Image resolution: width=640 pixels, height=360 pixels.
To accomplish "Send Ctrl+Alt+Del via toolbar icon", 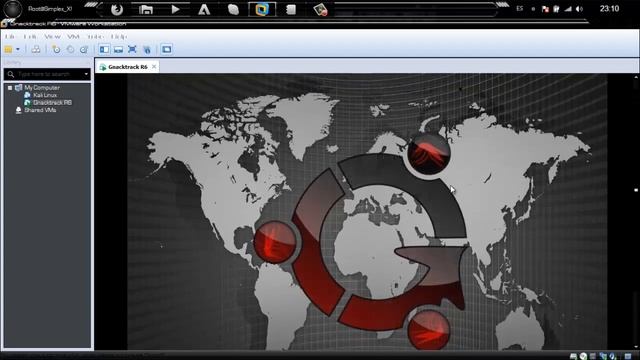I will pyautogui.click(x=36, y=49).
